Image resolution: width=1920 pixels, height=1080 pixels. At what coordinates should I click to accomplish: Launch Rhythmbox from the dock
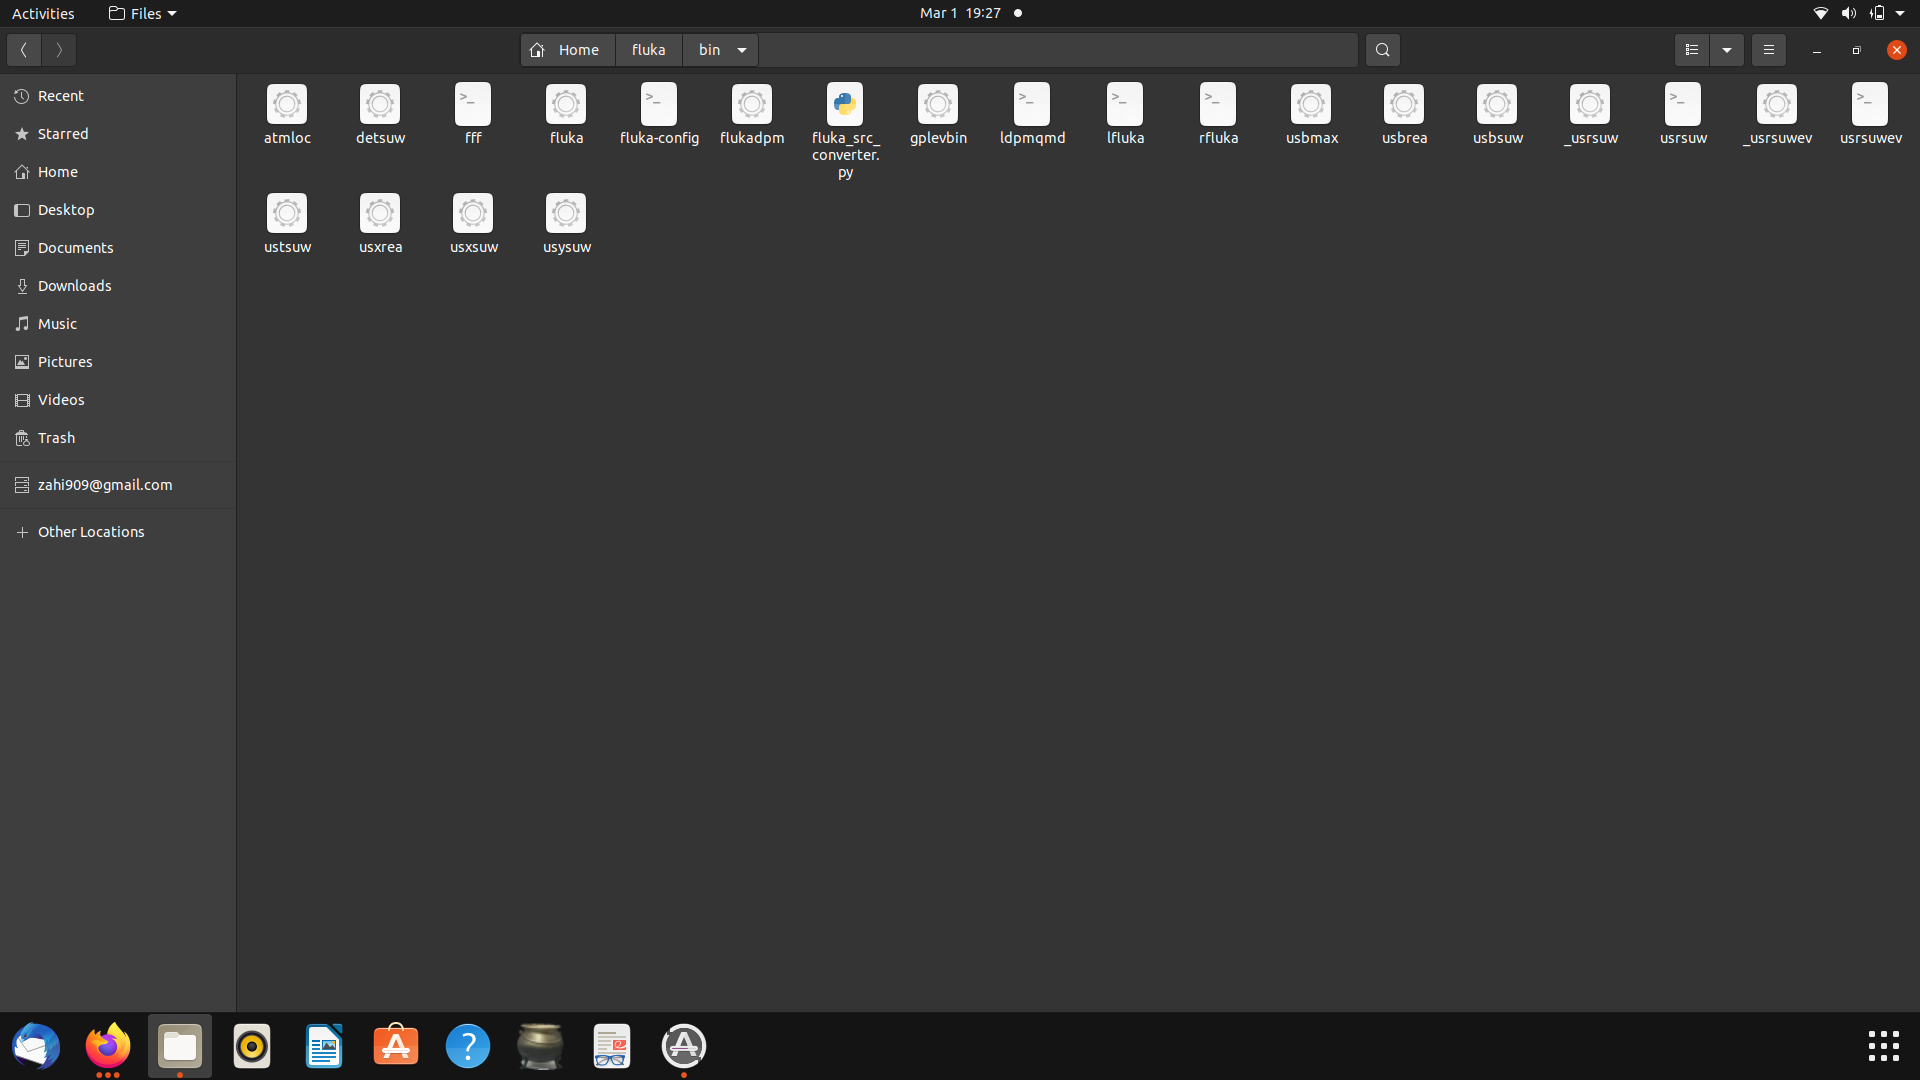pos(252,1046)
